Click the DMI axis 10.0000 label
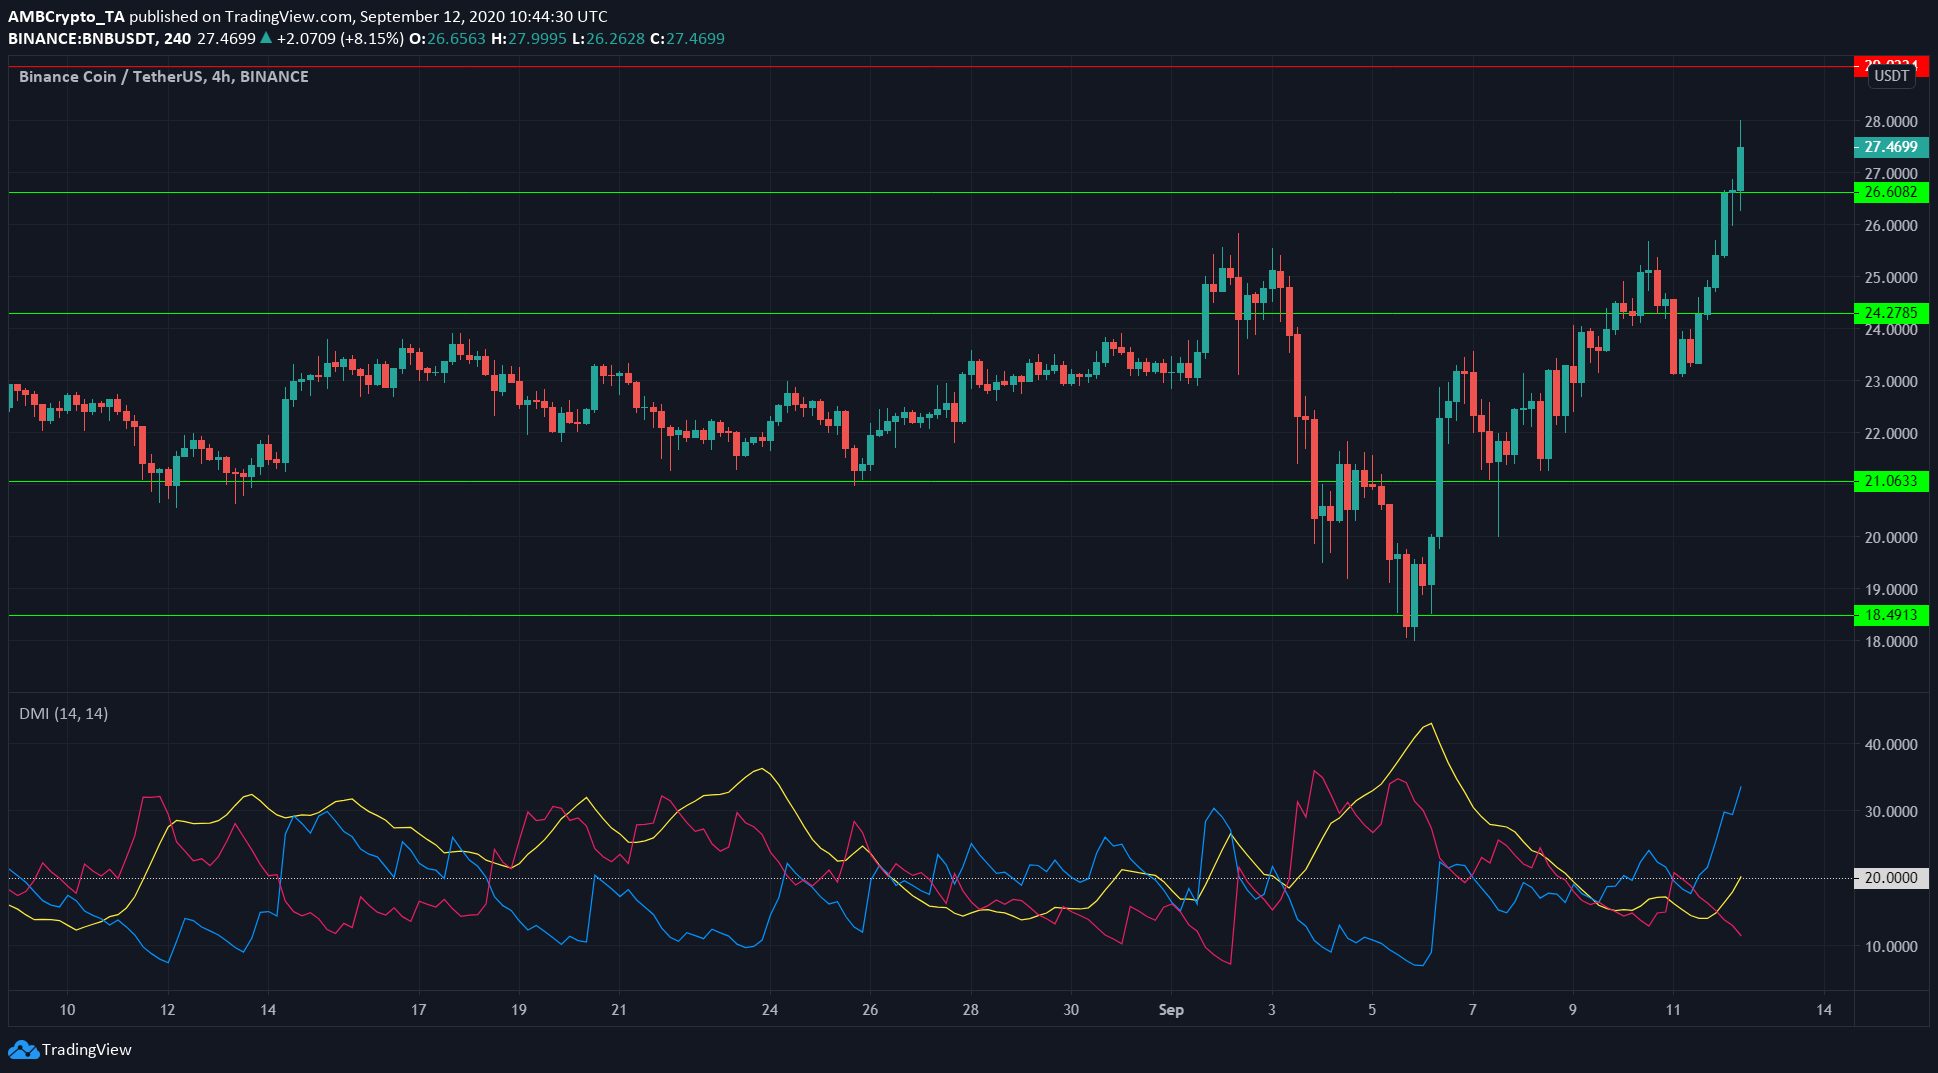This screenshot has height=1073, width=1938. 1891,946
